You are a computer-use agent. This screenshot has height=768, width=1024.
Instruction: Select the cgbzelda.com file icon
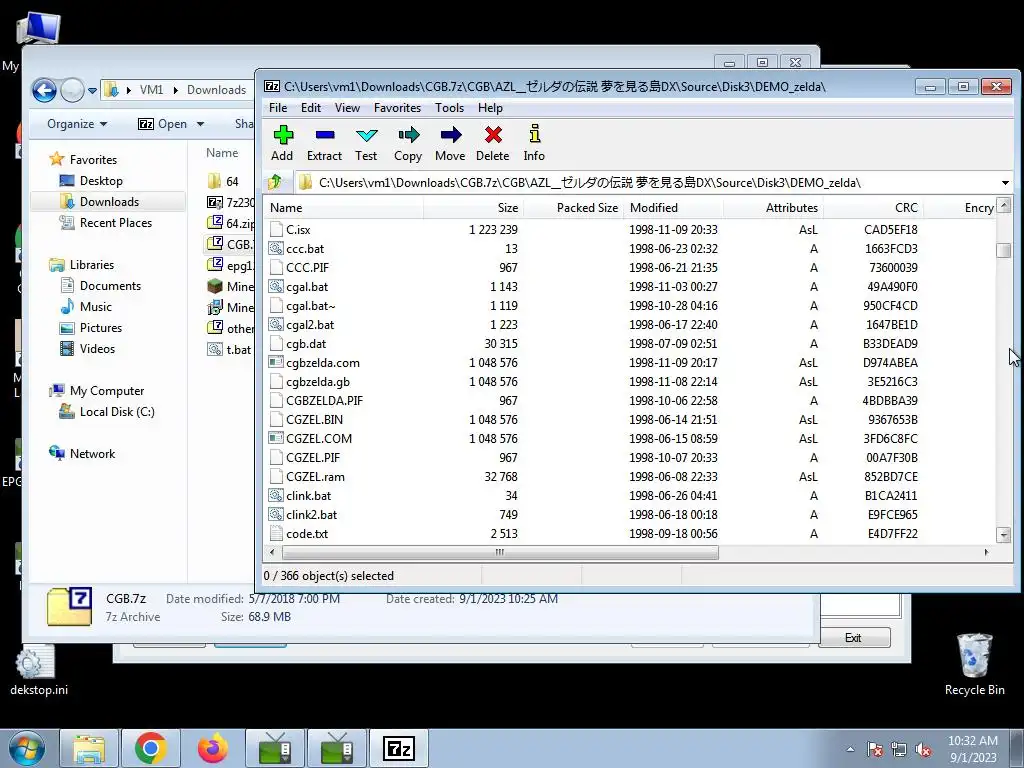click(x=276, y=362)
